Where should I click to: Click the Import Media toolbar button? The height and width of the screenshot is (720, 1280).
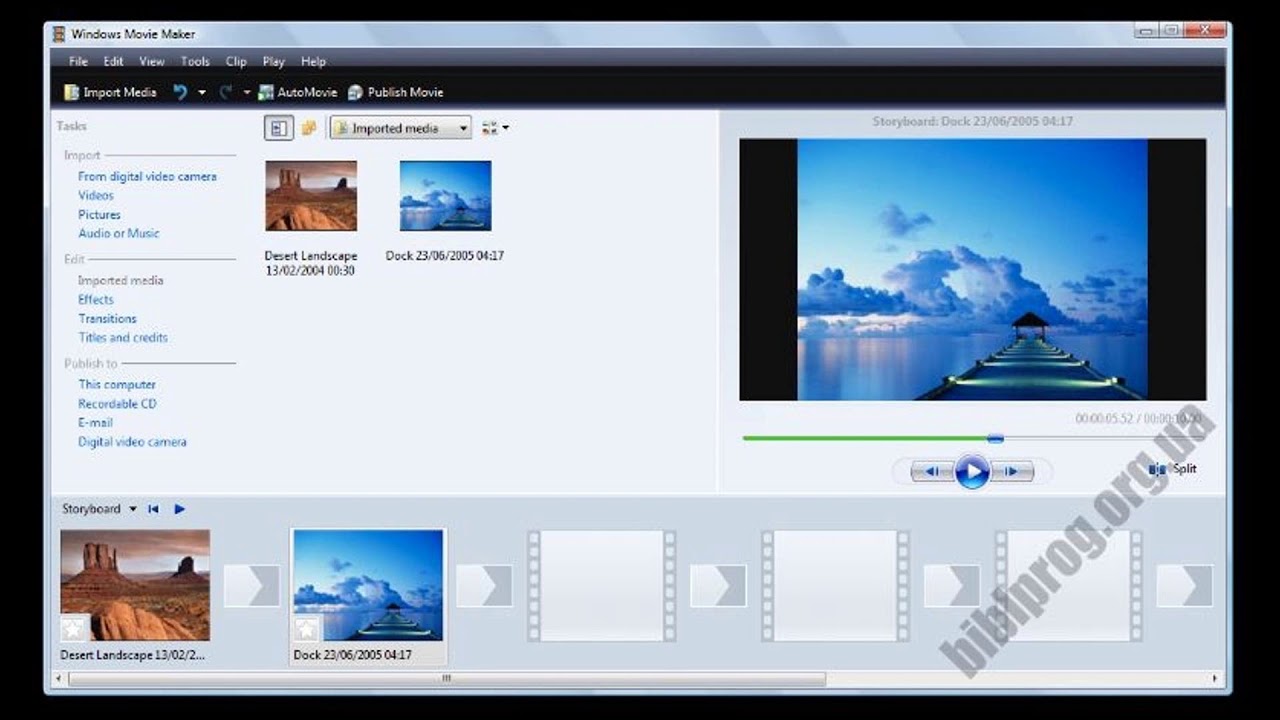[110, 92]
